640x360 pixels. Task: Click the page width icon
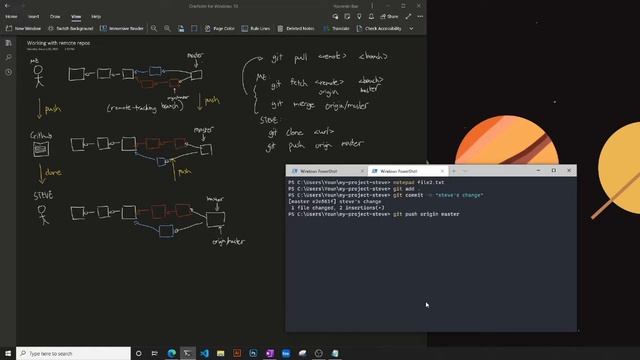point(194,29)
